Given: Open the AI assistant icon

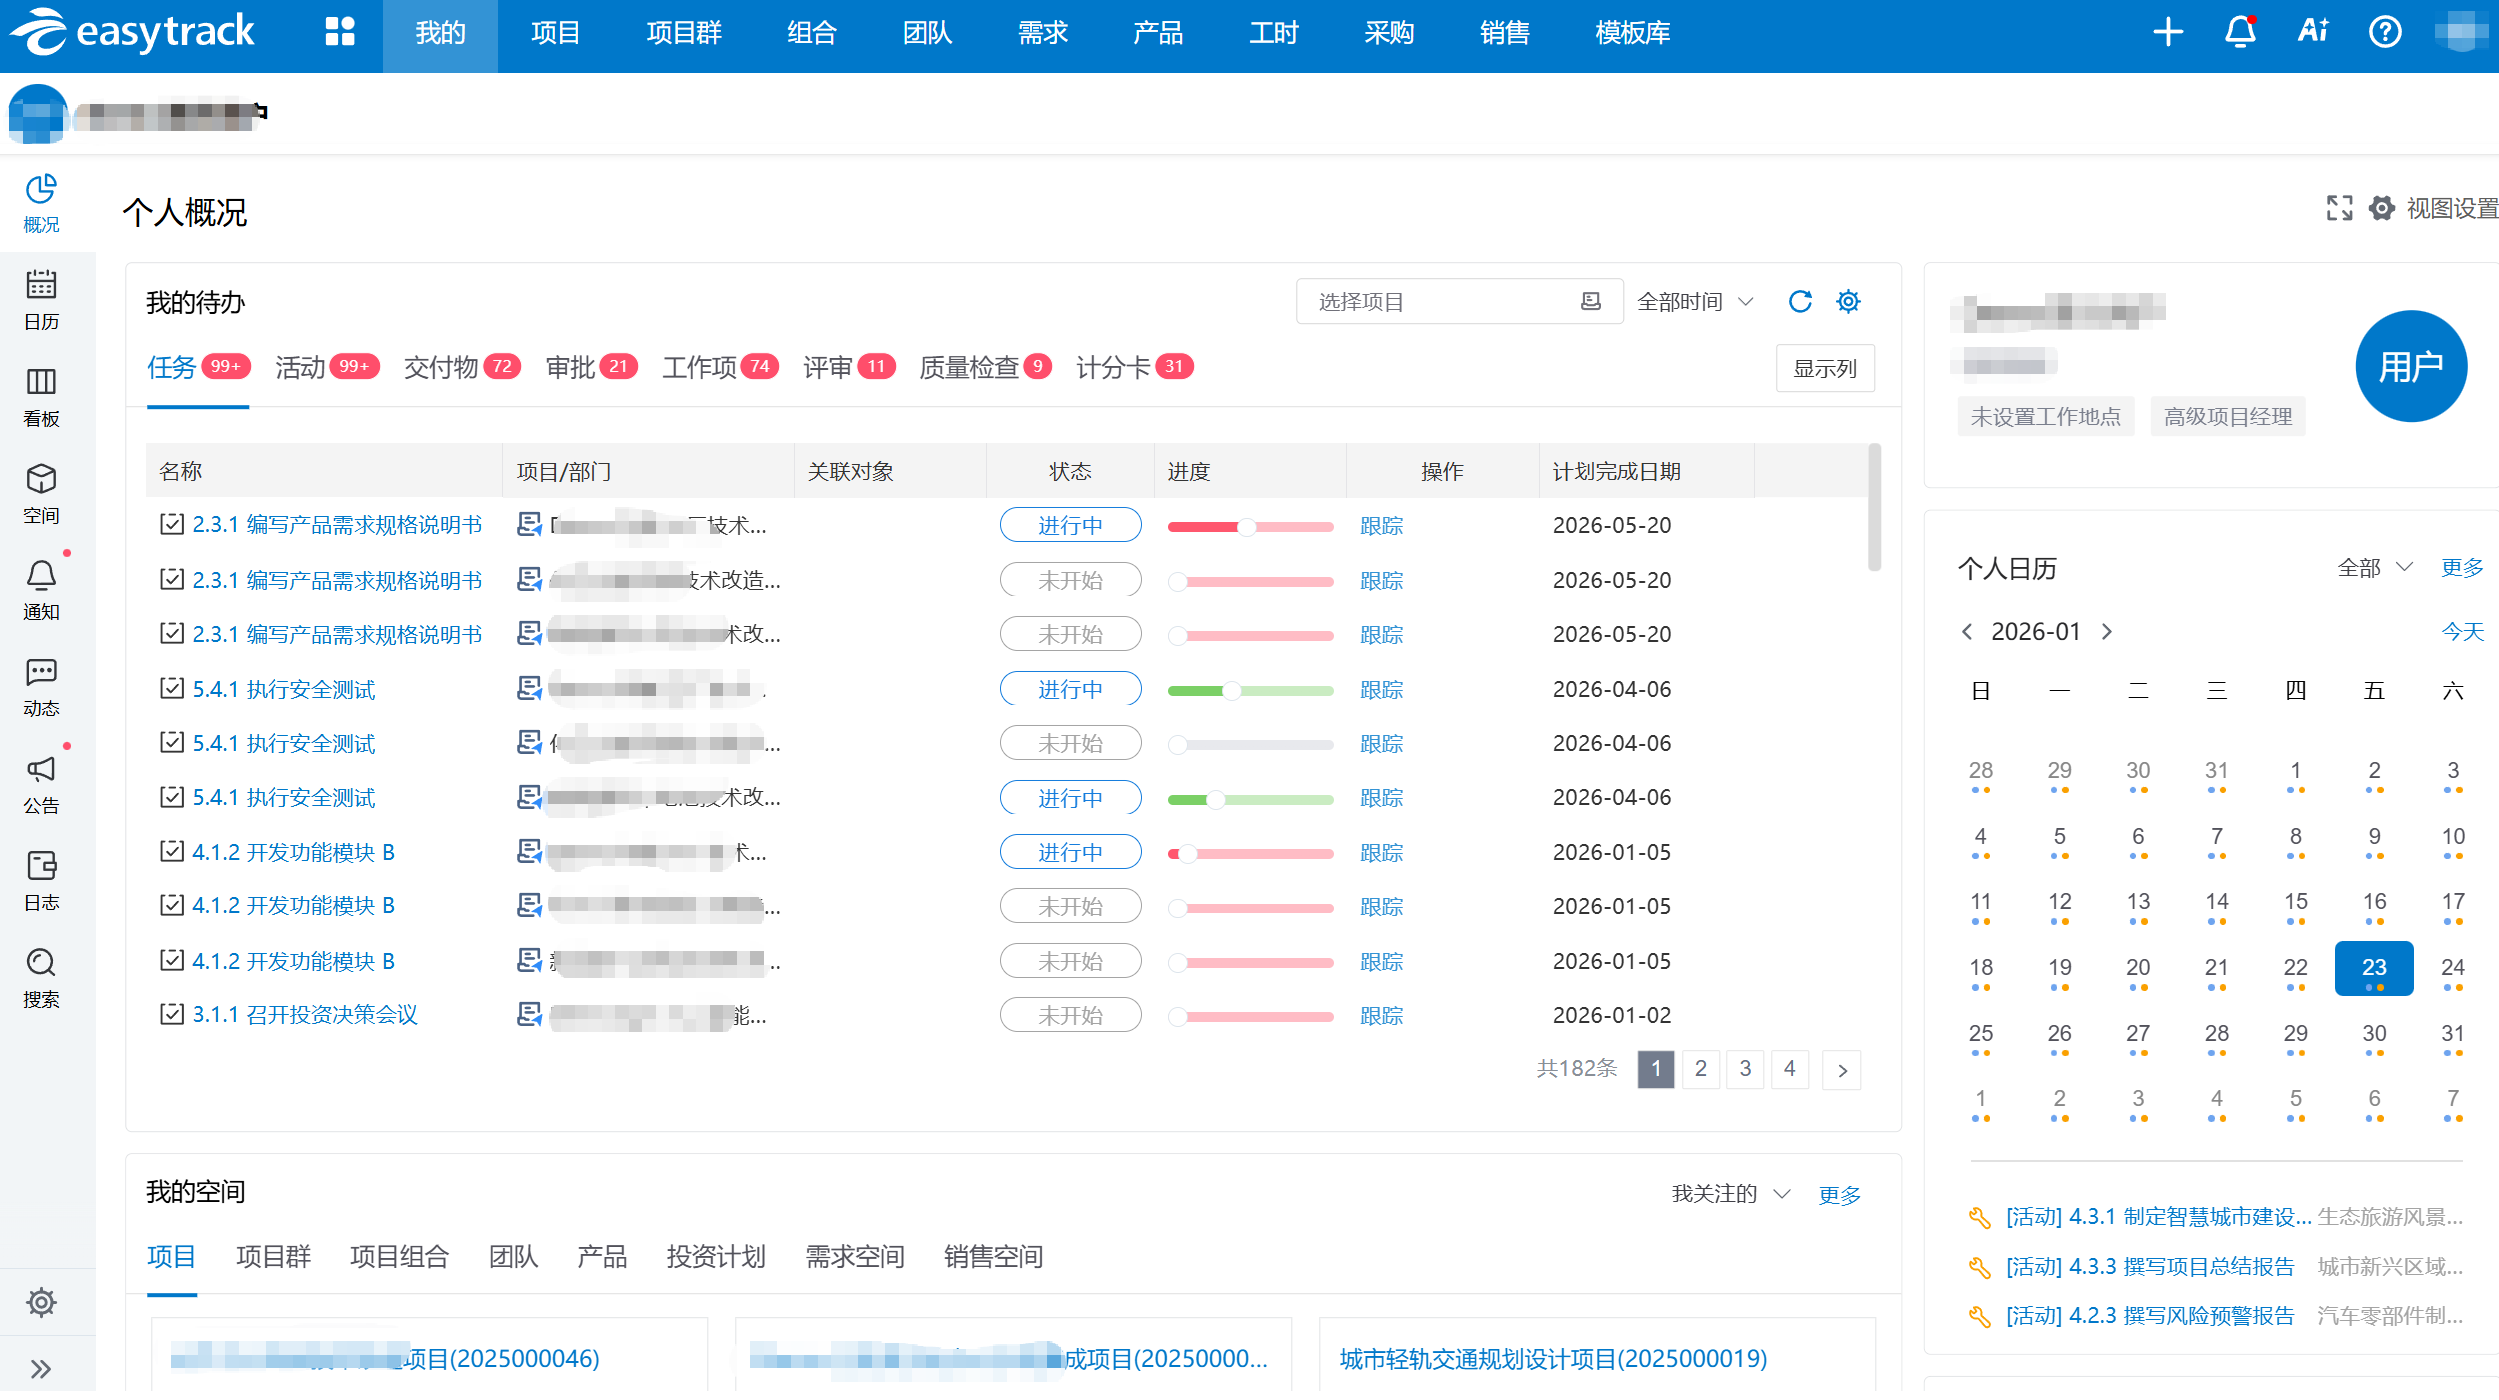Looking at the screenshot, I should point(2313,32).
